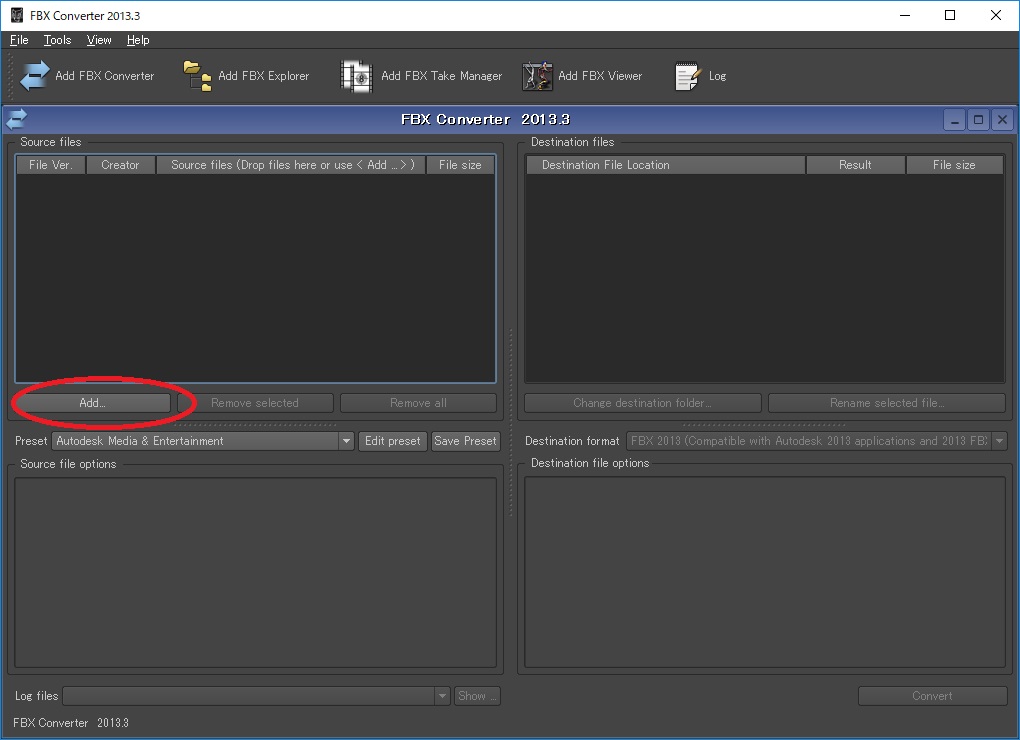Click the Remove selected button
Screen dimensions: 1020x740
tap(255, 403)
